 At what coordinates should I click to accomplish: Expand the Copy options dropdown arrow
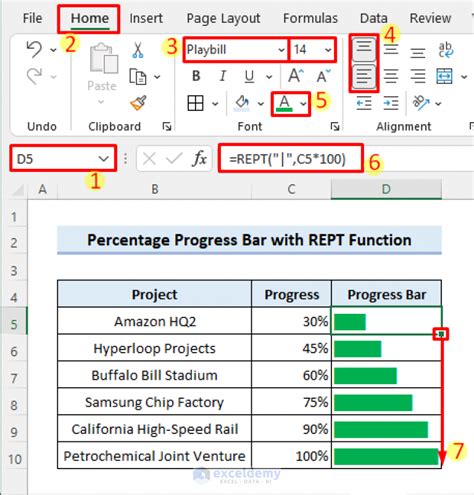(157, 77)
